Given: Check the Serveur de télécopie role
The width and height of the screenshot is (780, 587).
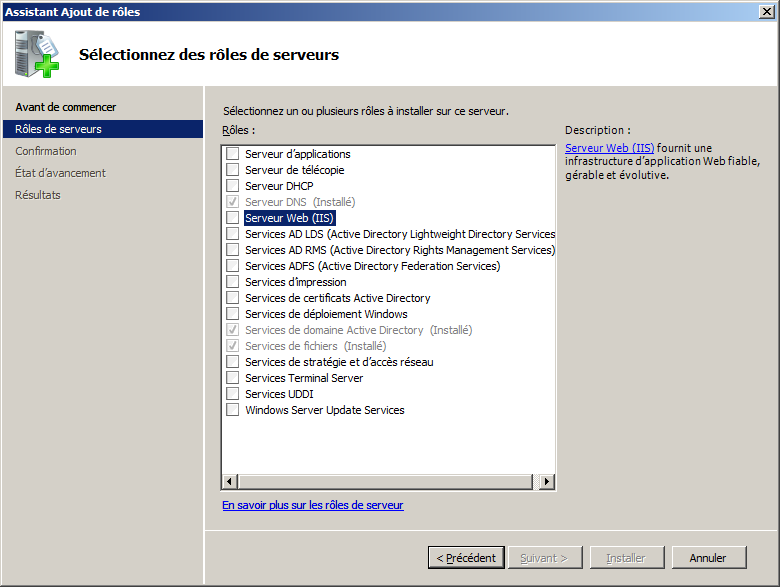Looking at the screenshot, I should tap(233, 170).
